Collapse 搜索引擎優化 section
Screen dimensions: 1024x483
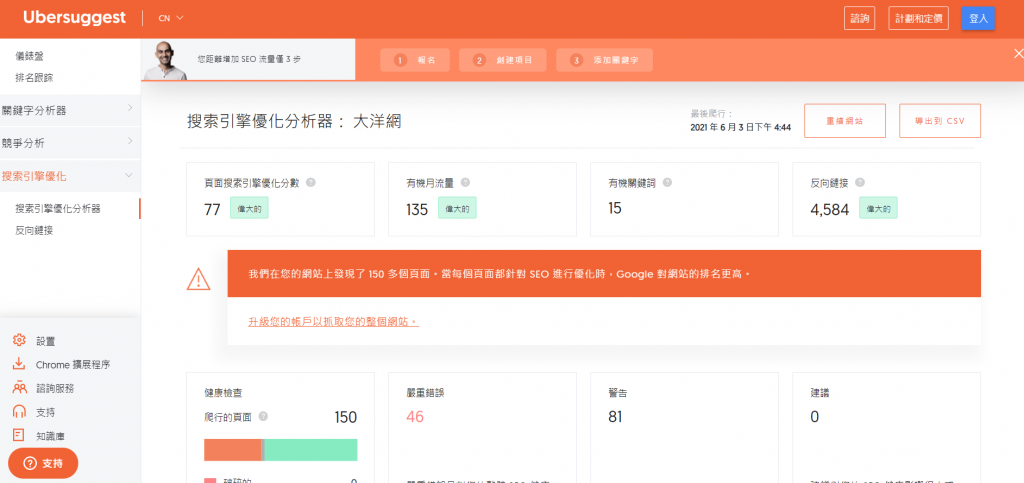(x=70, y=176)
